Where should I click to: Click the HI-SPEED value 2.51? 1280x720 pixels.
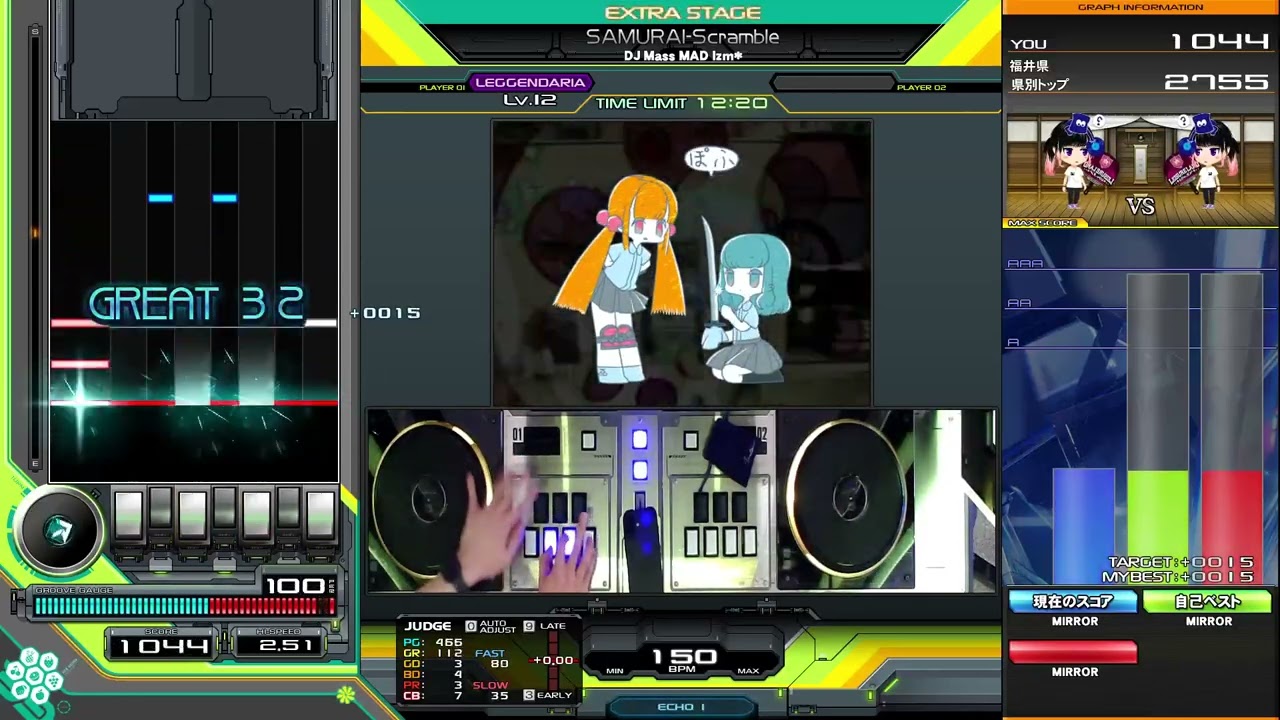pyautogui.click(x=287, y=645)
